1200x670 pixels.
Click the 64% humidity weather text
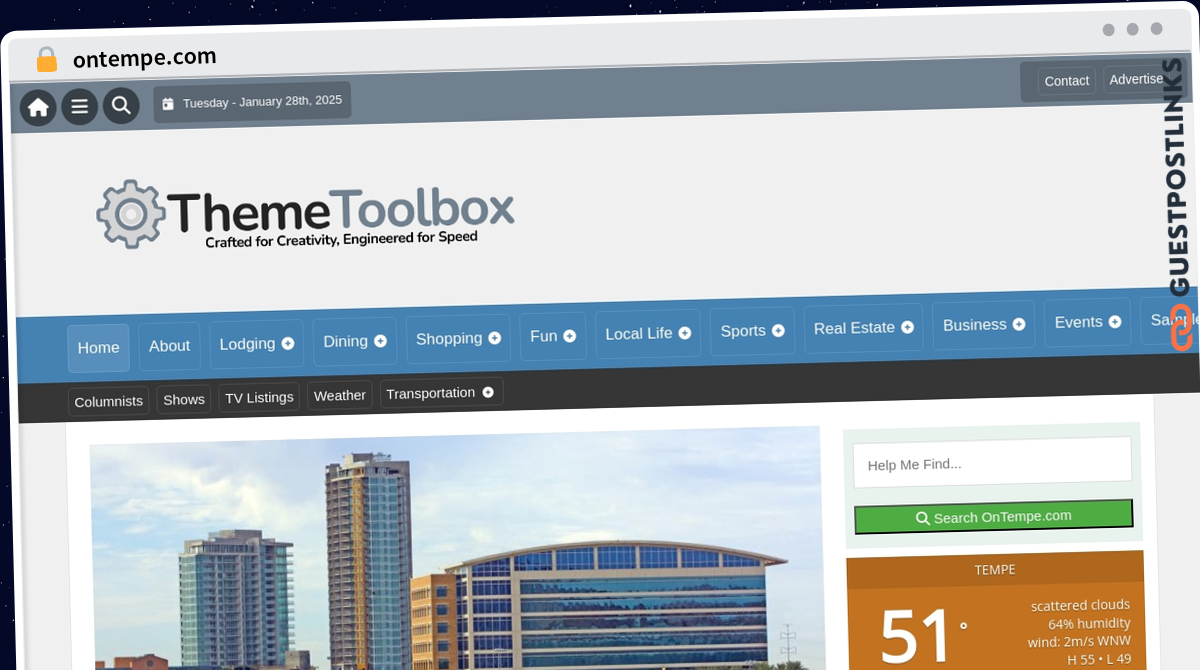coord(1089,624)
